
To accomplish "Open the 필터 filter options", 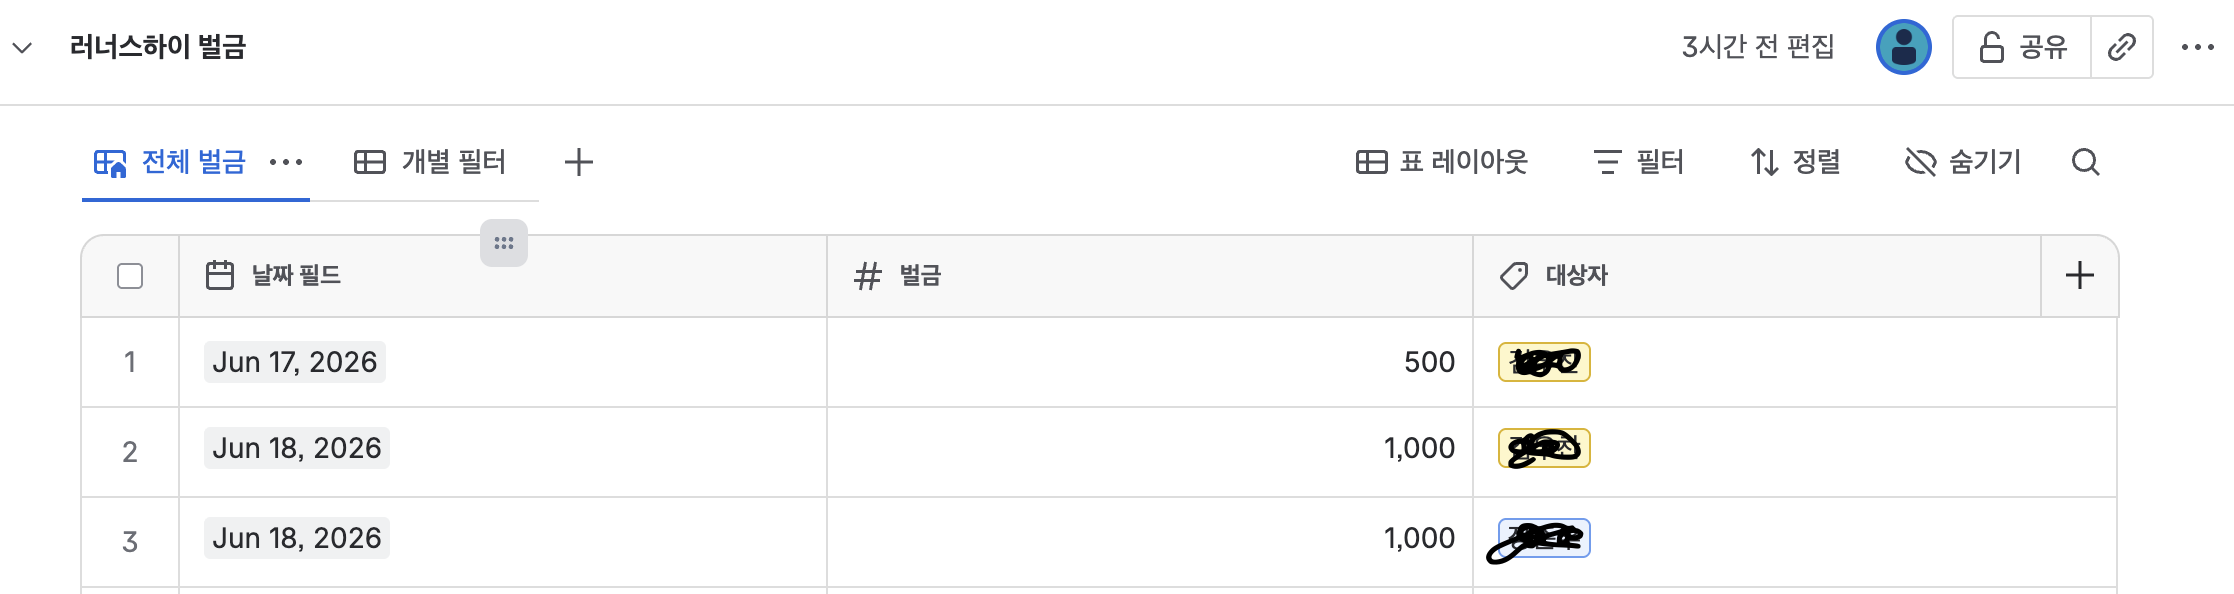I will (1638, 162).
